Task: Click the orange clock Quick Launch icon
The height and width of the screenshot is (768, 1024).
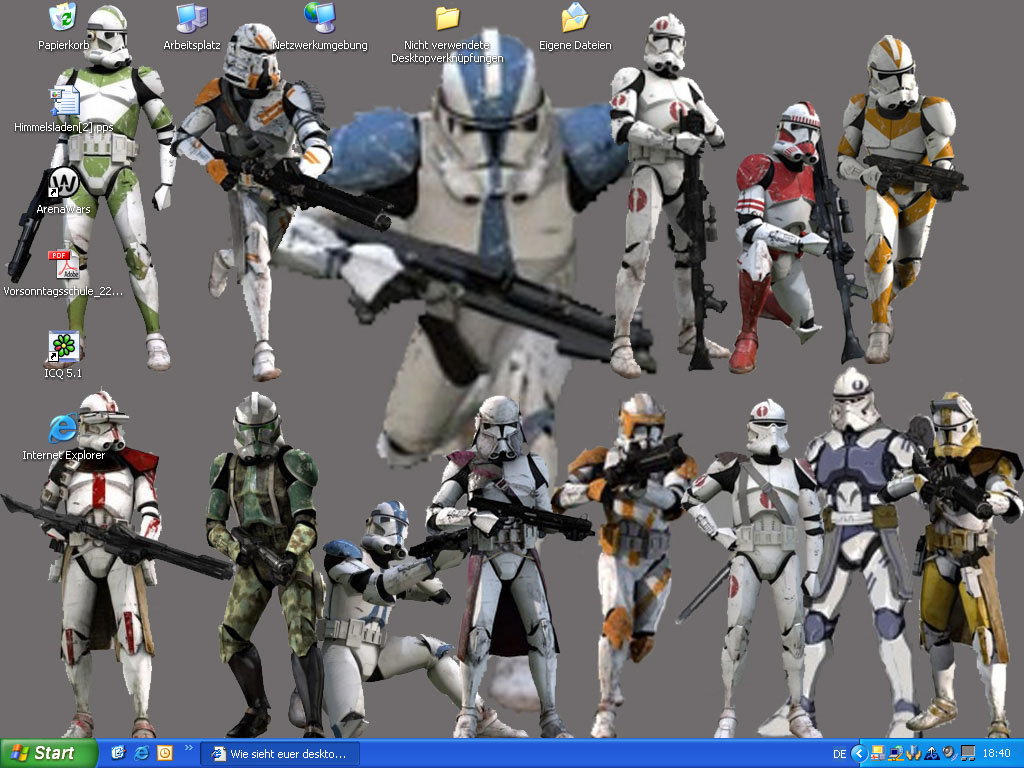Action: tap(165, 753)
